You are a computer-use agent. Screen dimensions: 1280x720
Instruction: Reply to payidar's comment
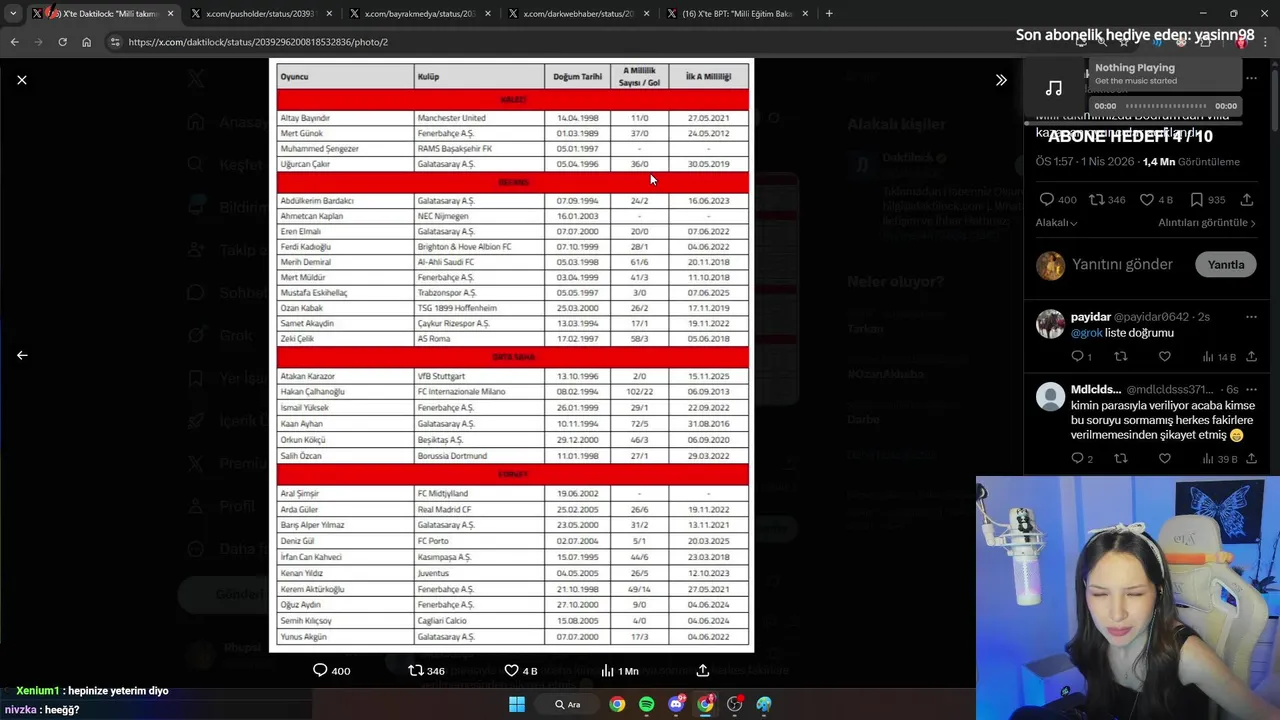point(1077,356)
